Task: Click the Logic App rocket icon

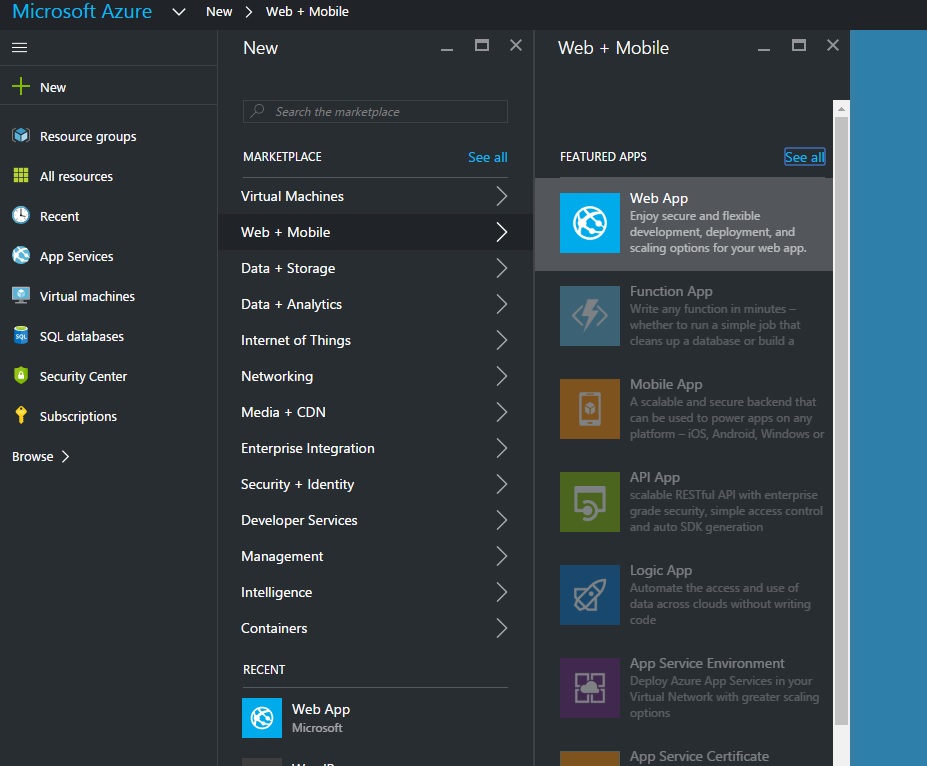Action: pos(589,595)
